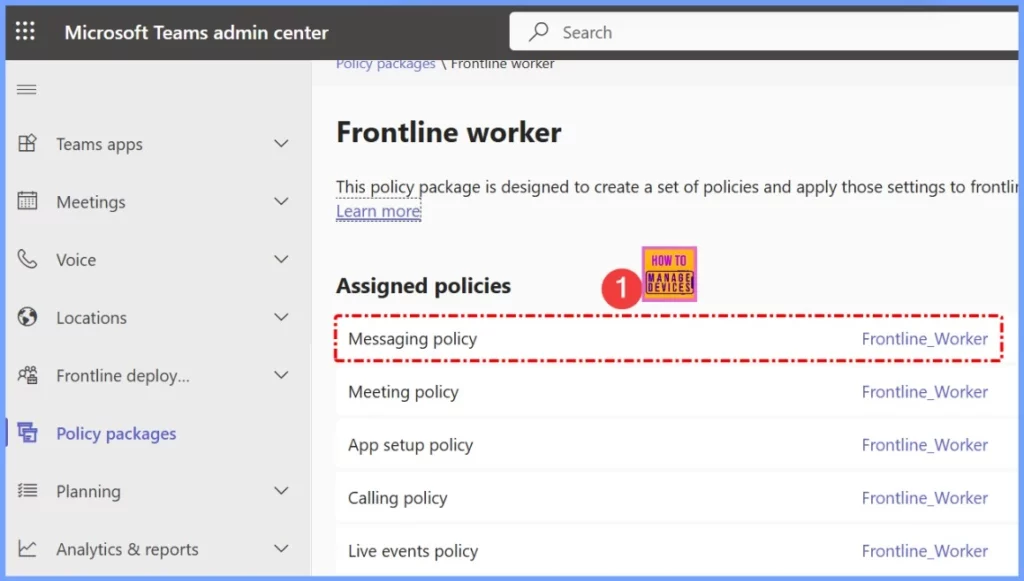Open Locations menu item
1024x581 pixels.
point(91,318)
